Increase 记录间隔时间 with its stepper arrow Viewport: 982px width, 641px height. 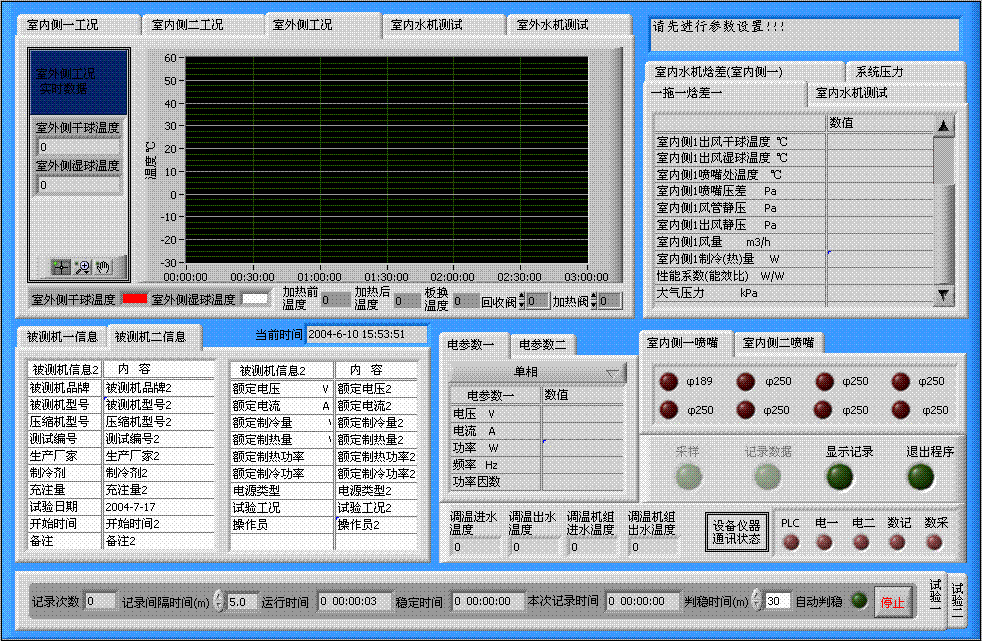point(219,594)
